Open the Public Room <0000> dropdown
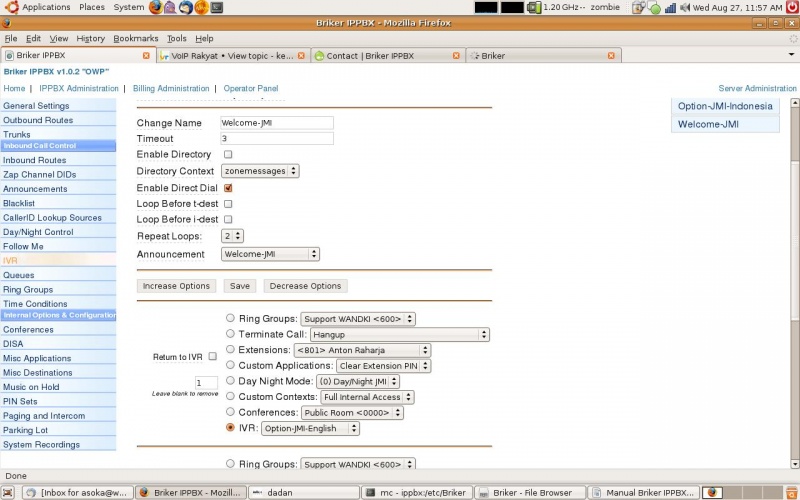Viewport: 800px width, 500px height. [352, 413]
